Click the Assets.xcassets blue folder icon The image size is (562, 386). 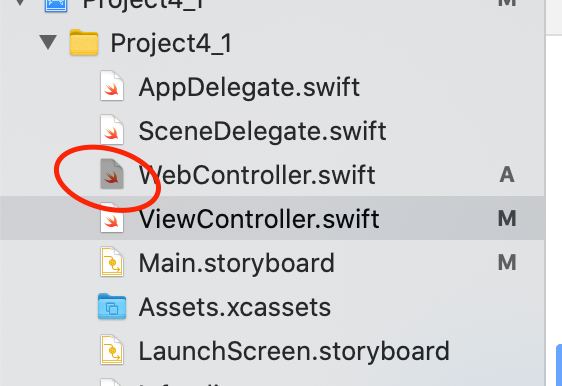click(112, 306)
